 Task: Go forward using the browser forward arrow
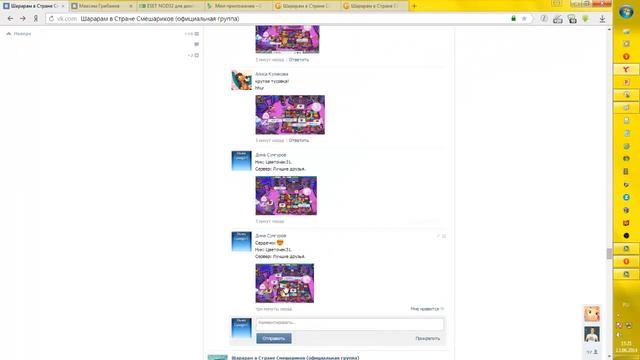(x=23, y=19)
